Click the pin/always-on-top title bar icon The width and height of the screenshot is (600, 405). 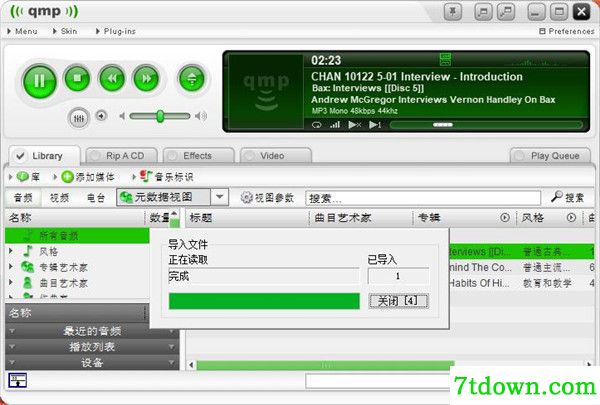click(x=453, y=12)
